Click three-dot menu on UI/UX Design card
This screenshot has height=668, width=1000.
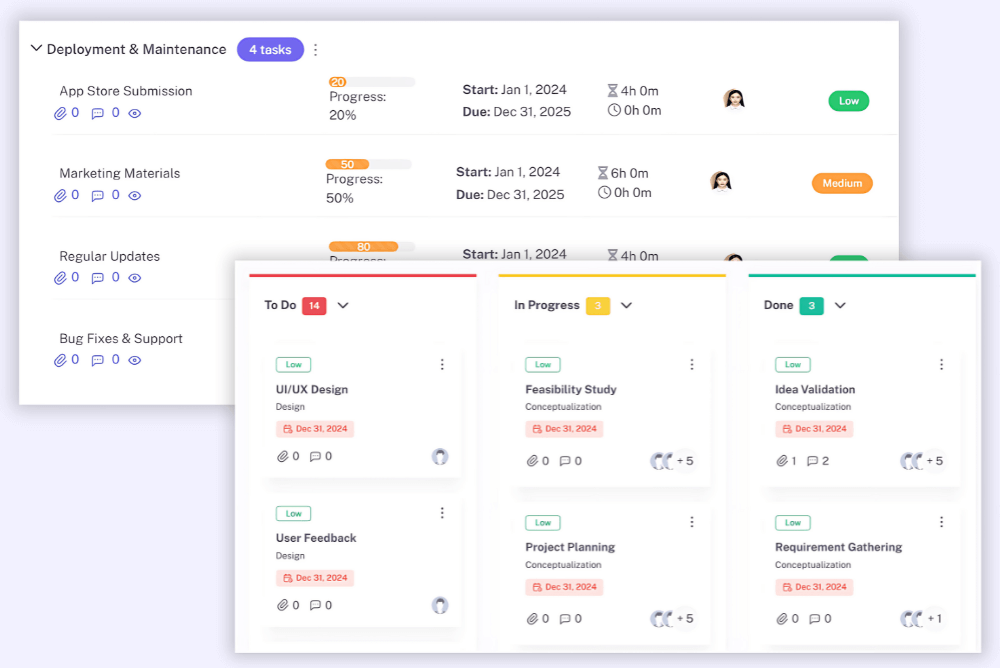click(x=442, y=365)
